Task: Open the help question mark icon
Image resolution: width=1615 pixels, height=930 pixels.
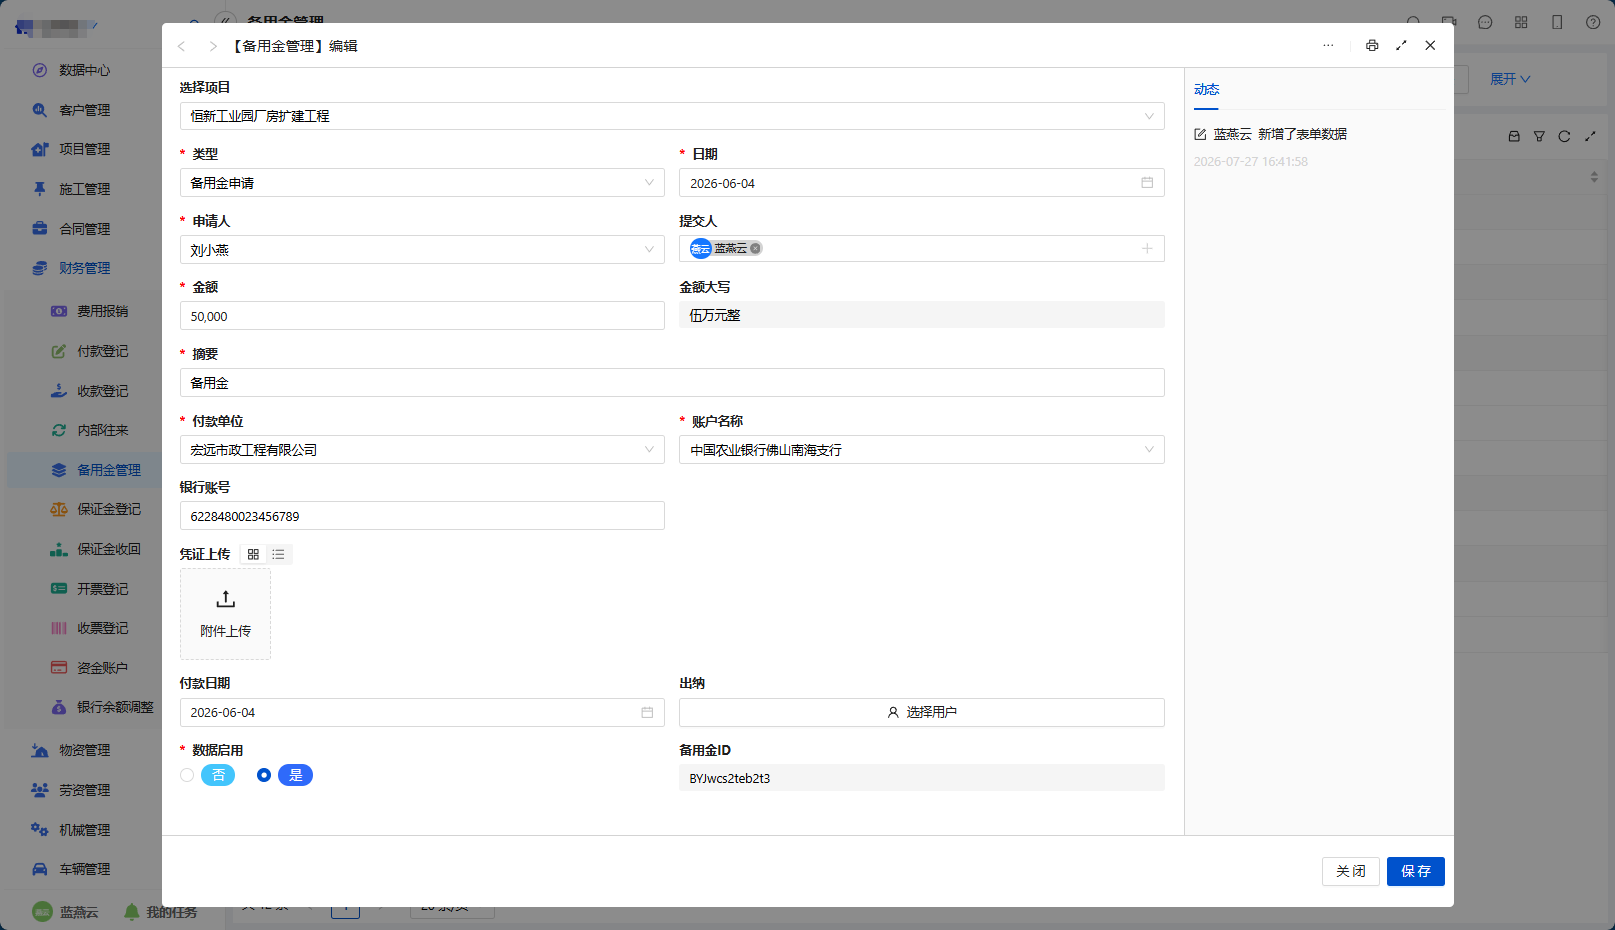Action: [1593, 22]
